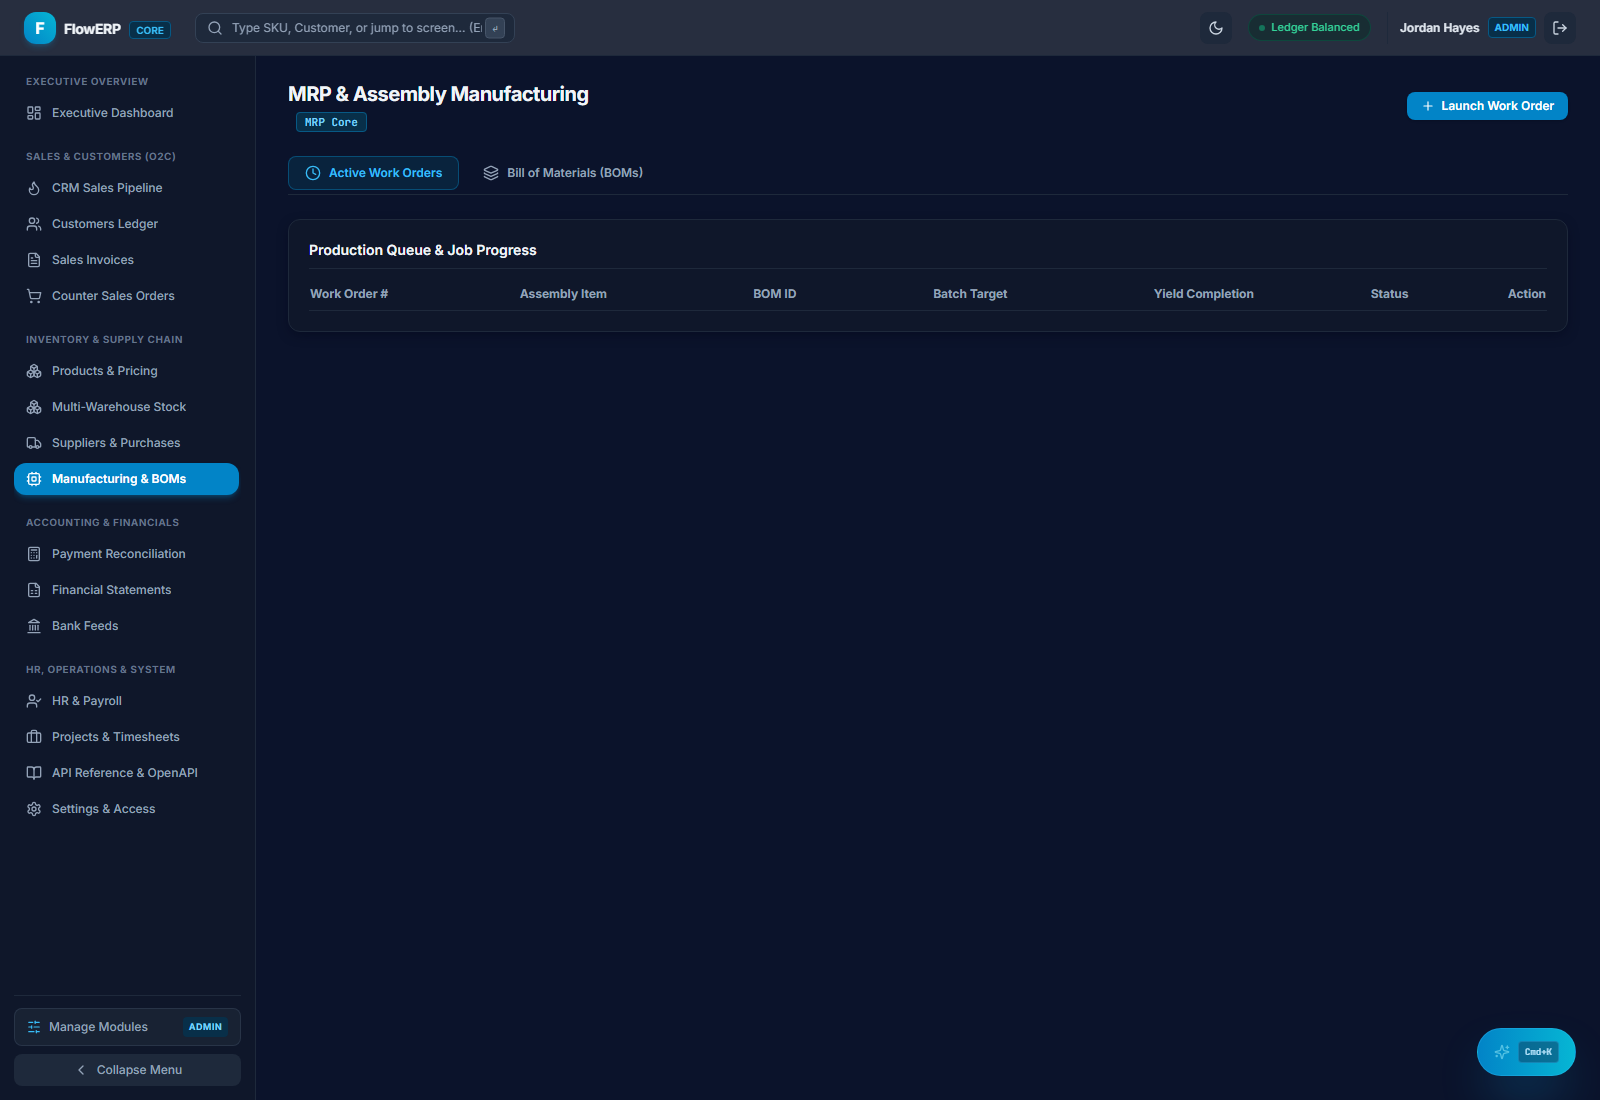Viewport: 1600px width, 1100px height.
Task: Go to Bank Feeds
Action: [126, 626]
